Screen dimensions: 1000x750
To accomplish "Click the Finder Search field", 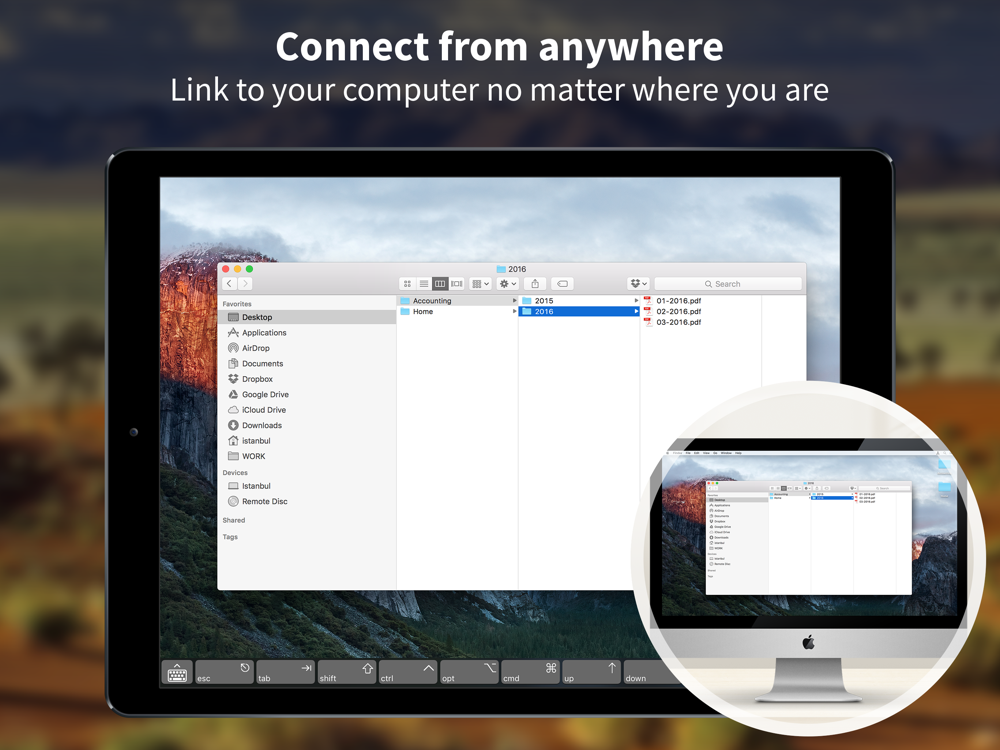I will 728,284.
